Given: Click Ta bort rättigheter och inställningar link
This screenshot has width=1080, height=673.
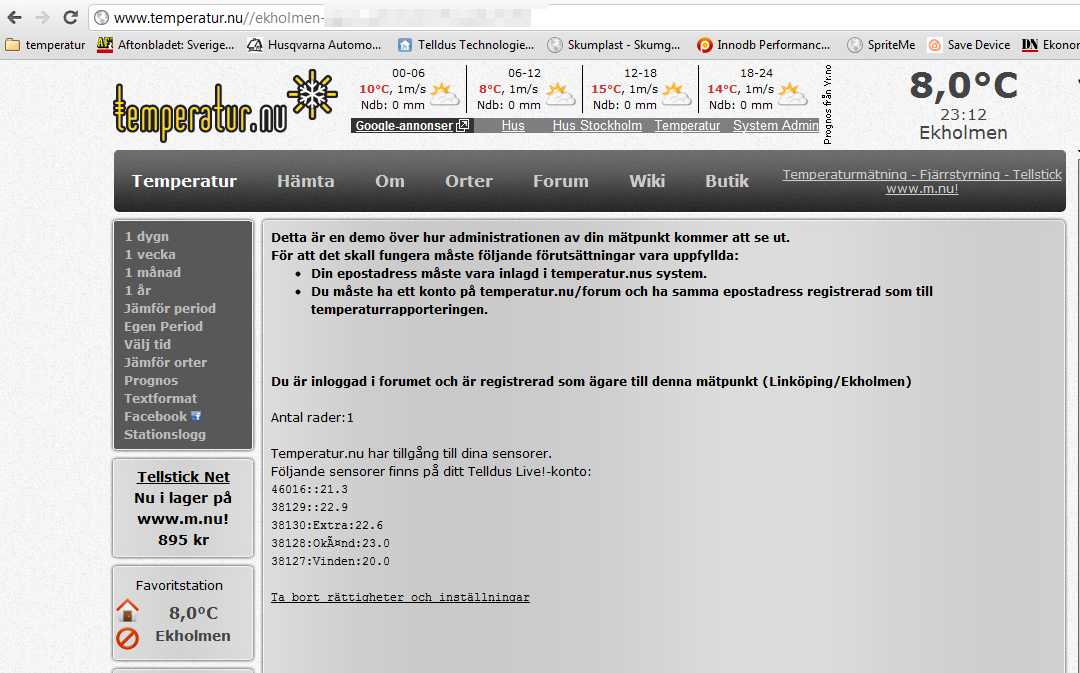Looking at the screenshot, I should pos(400,597).
